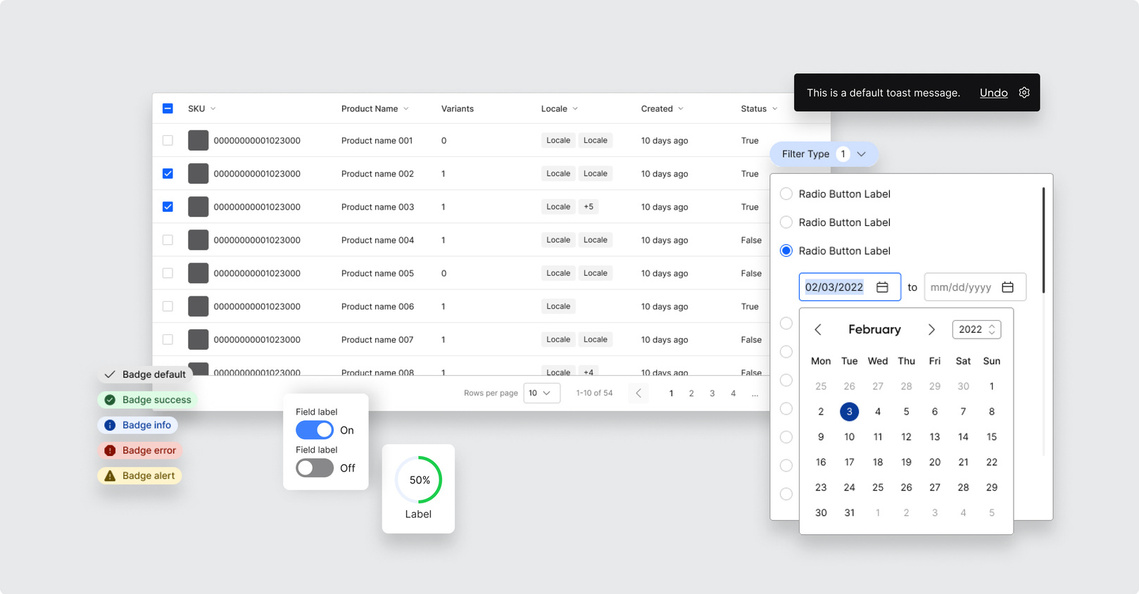Select the first Radio Button Label option
The height and width of the screenshot is (594, 1139).
pos(786,194)
